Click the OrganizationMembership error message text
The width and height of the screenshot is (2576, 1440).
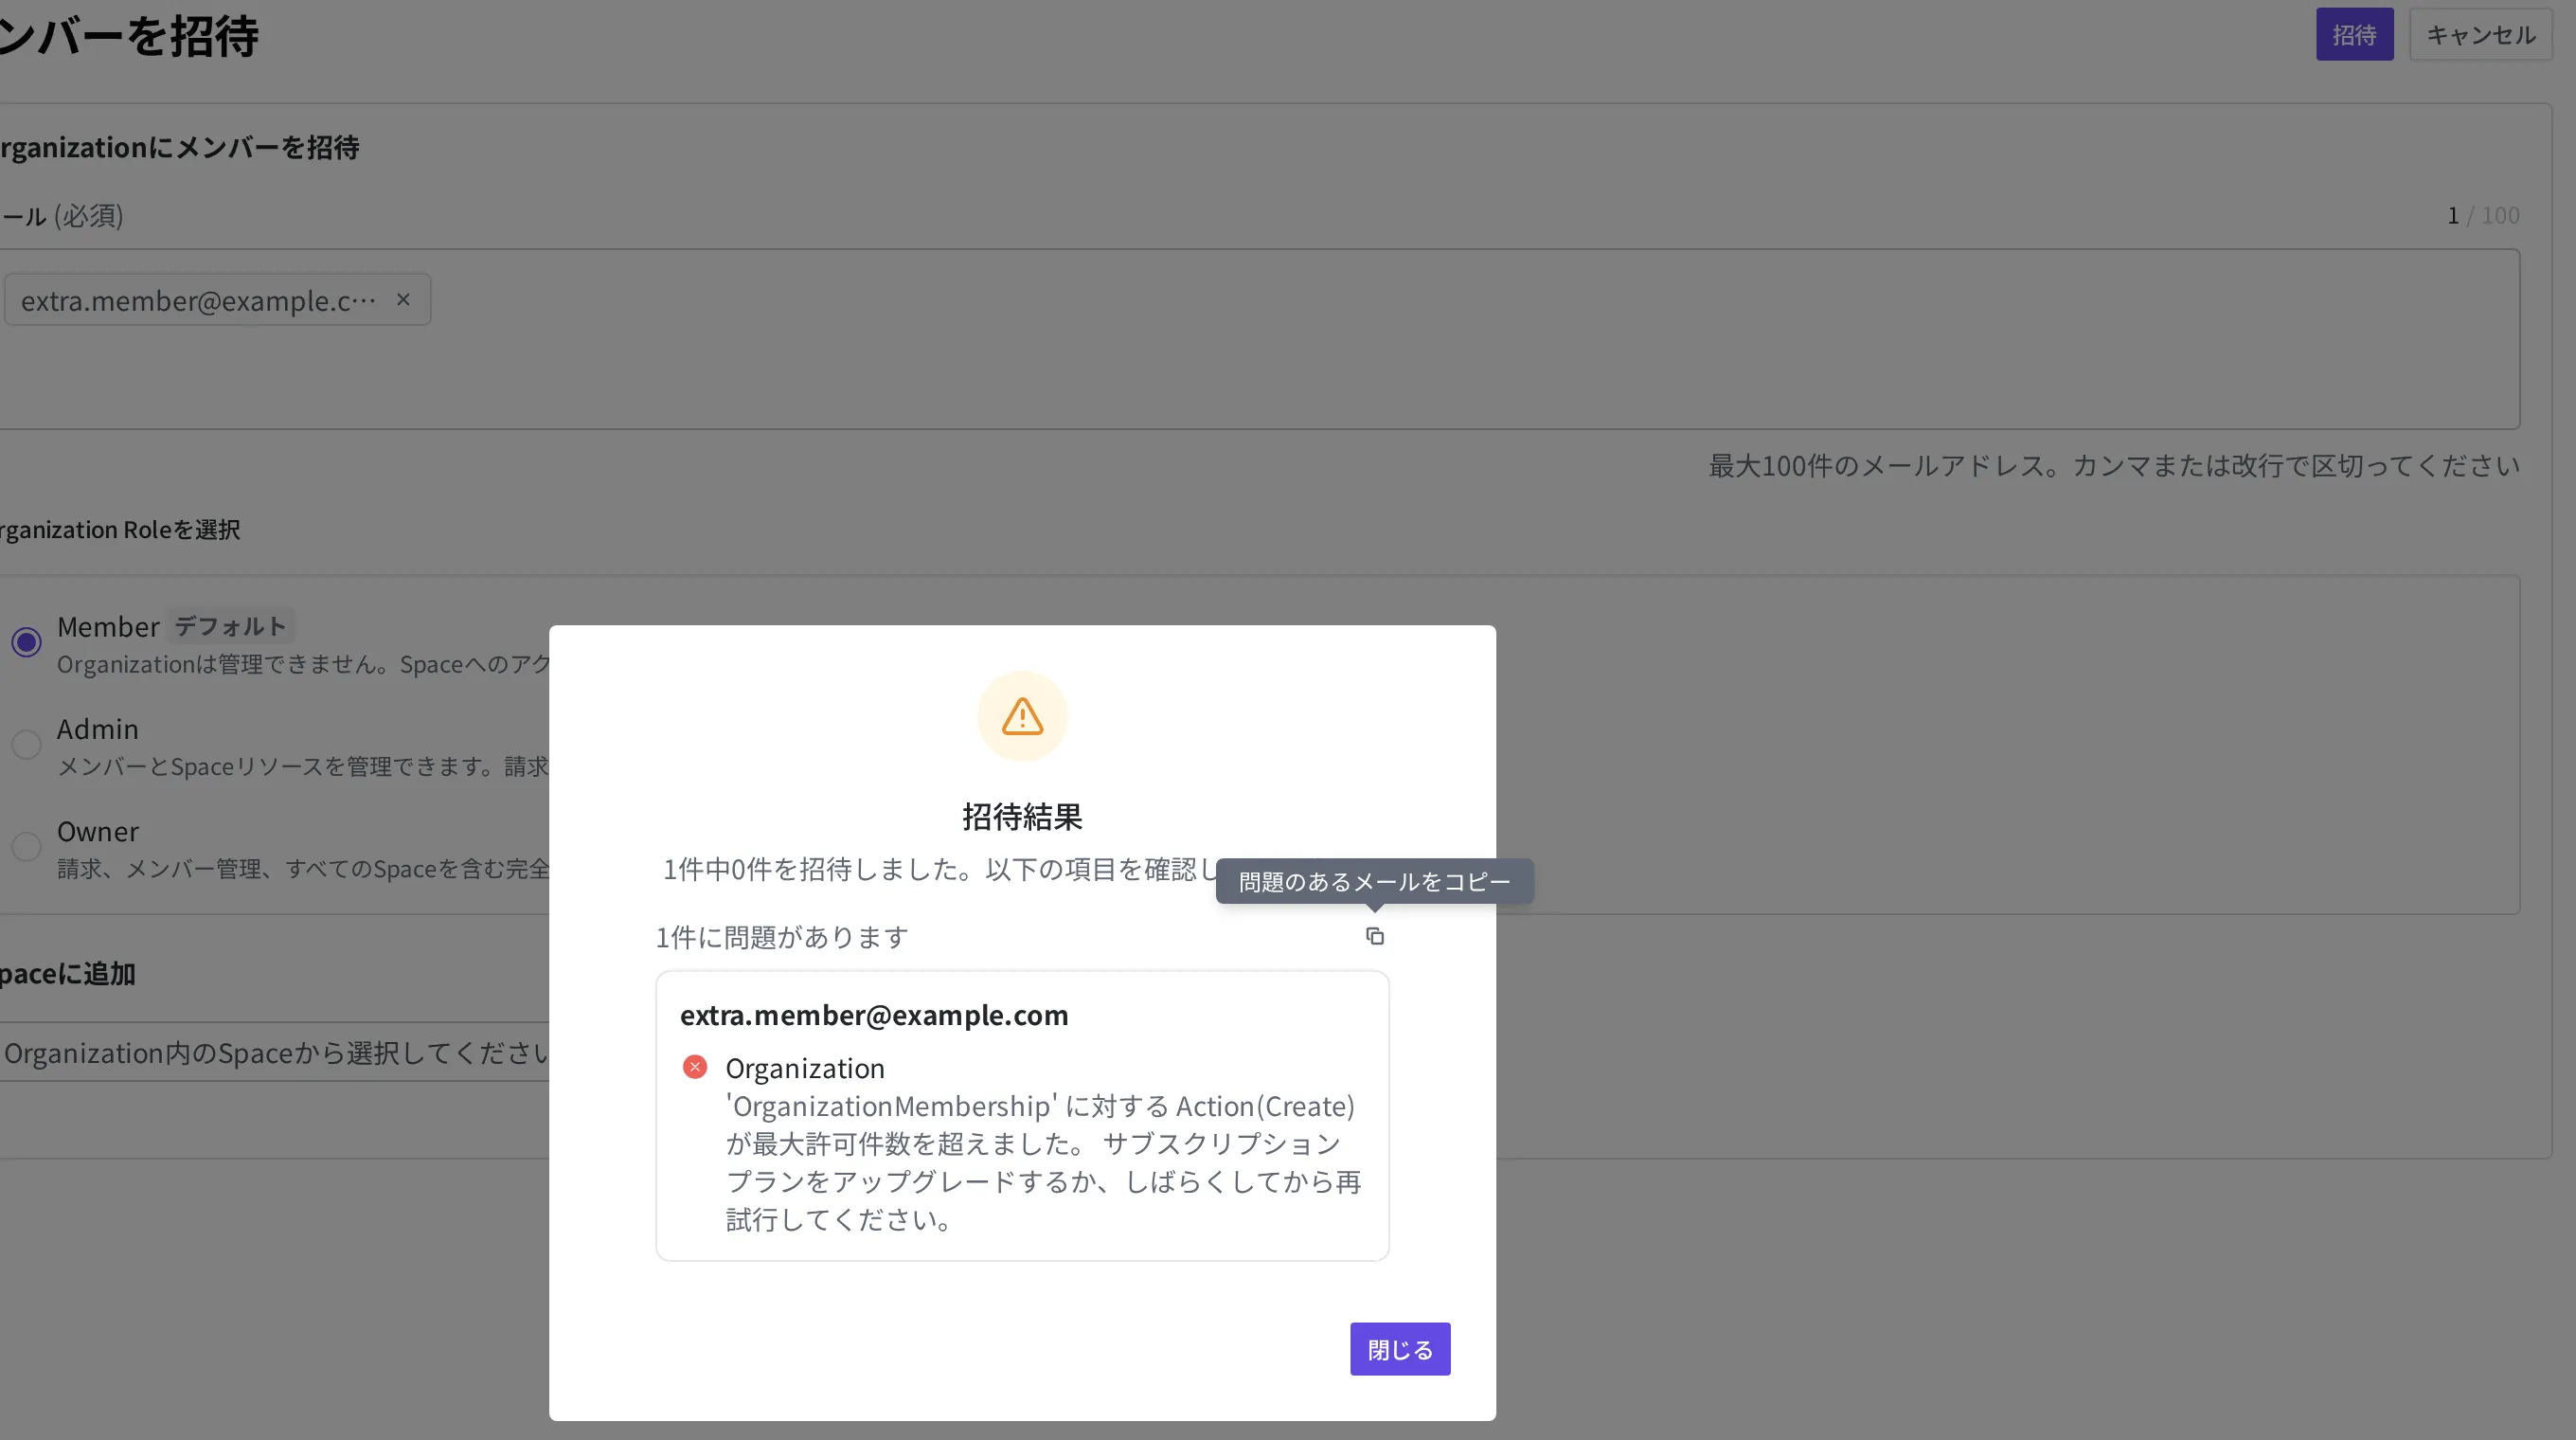point(1043,1162)
